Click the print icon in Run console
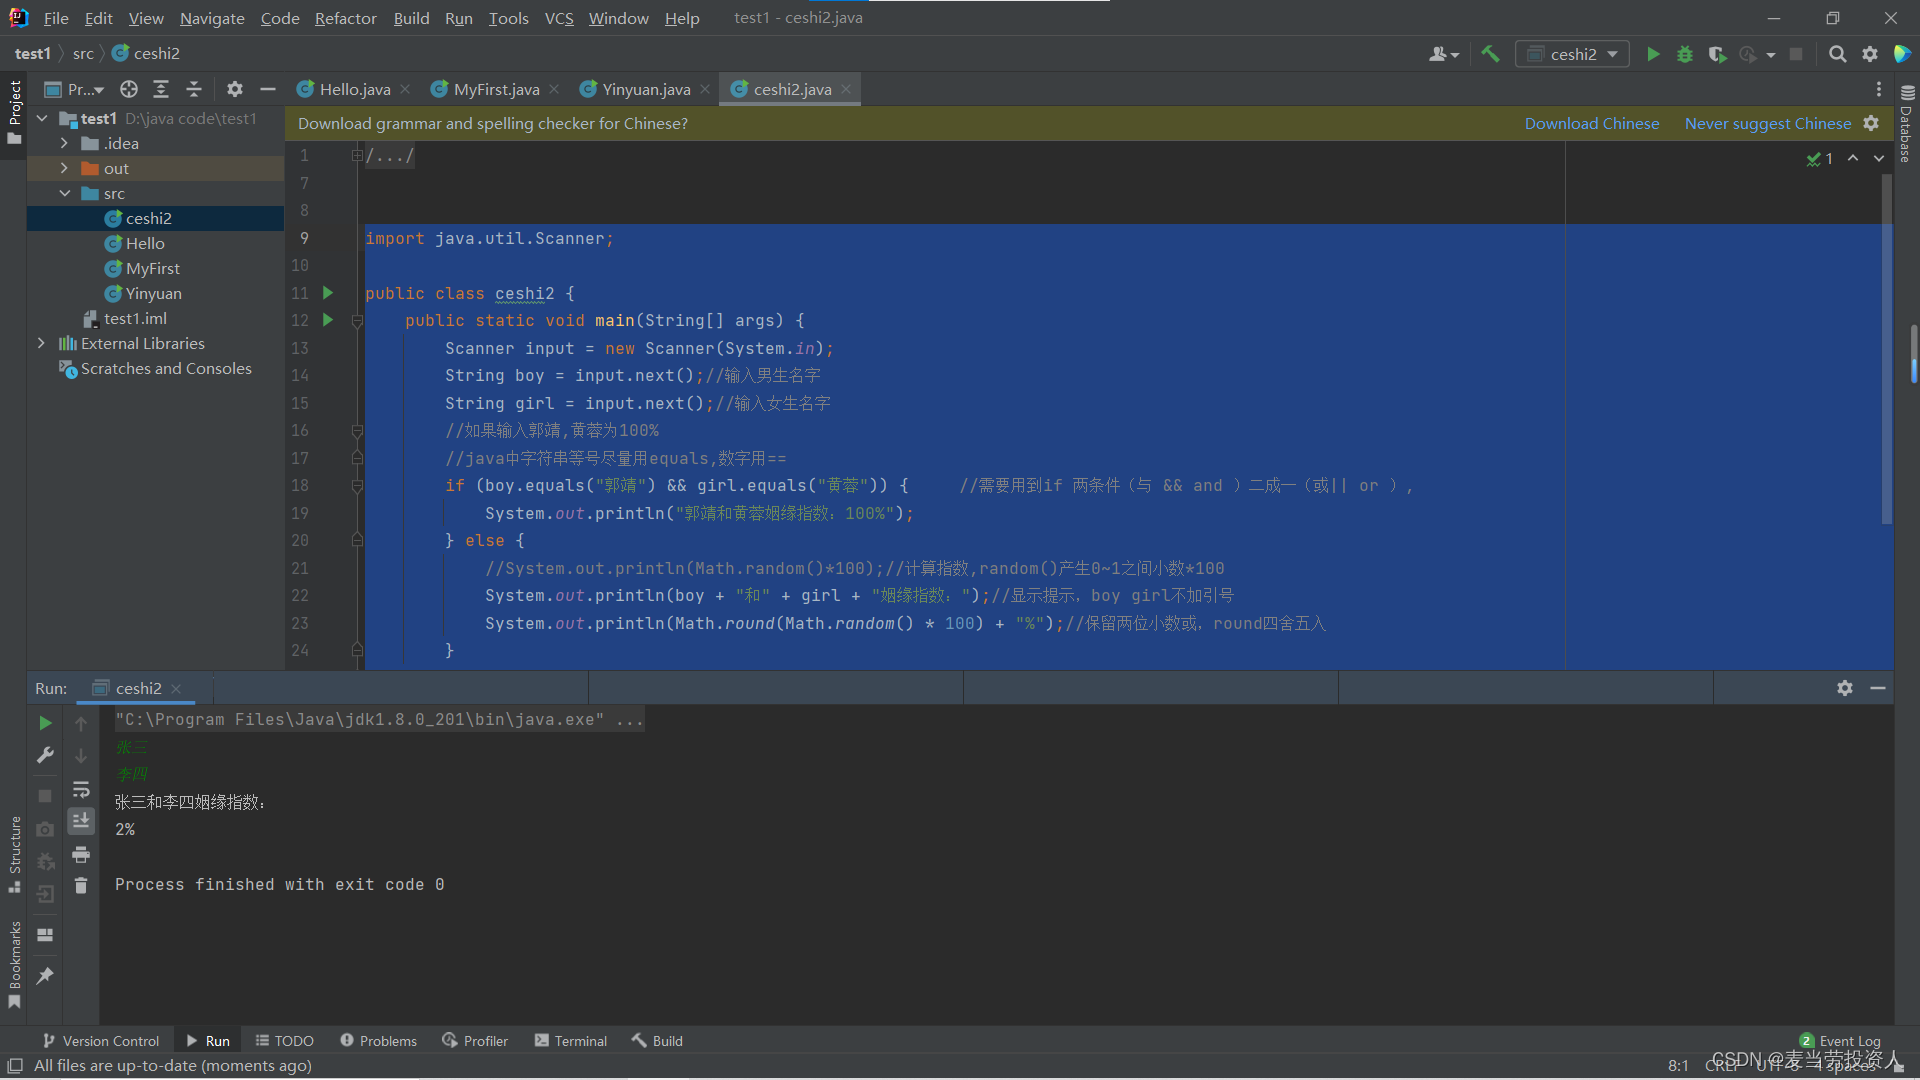 (x=81, y=854)
